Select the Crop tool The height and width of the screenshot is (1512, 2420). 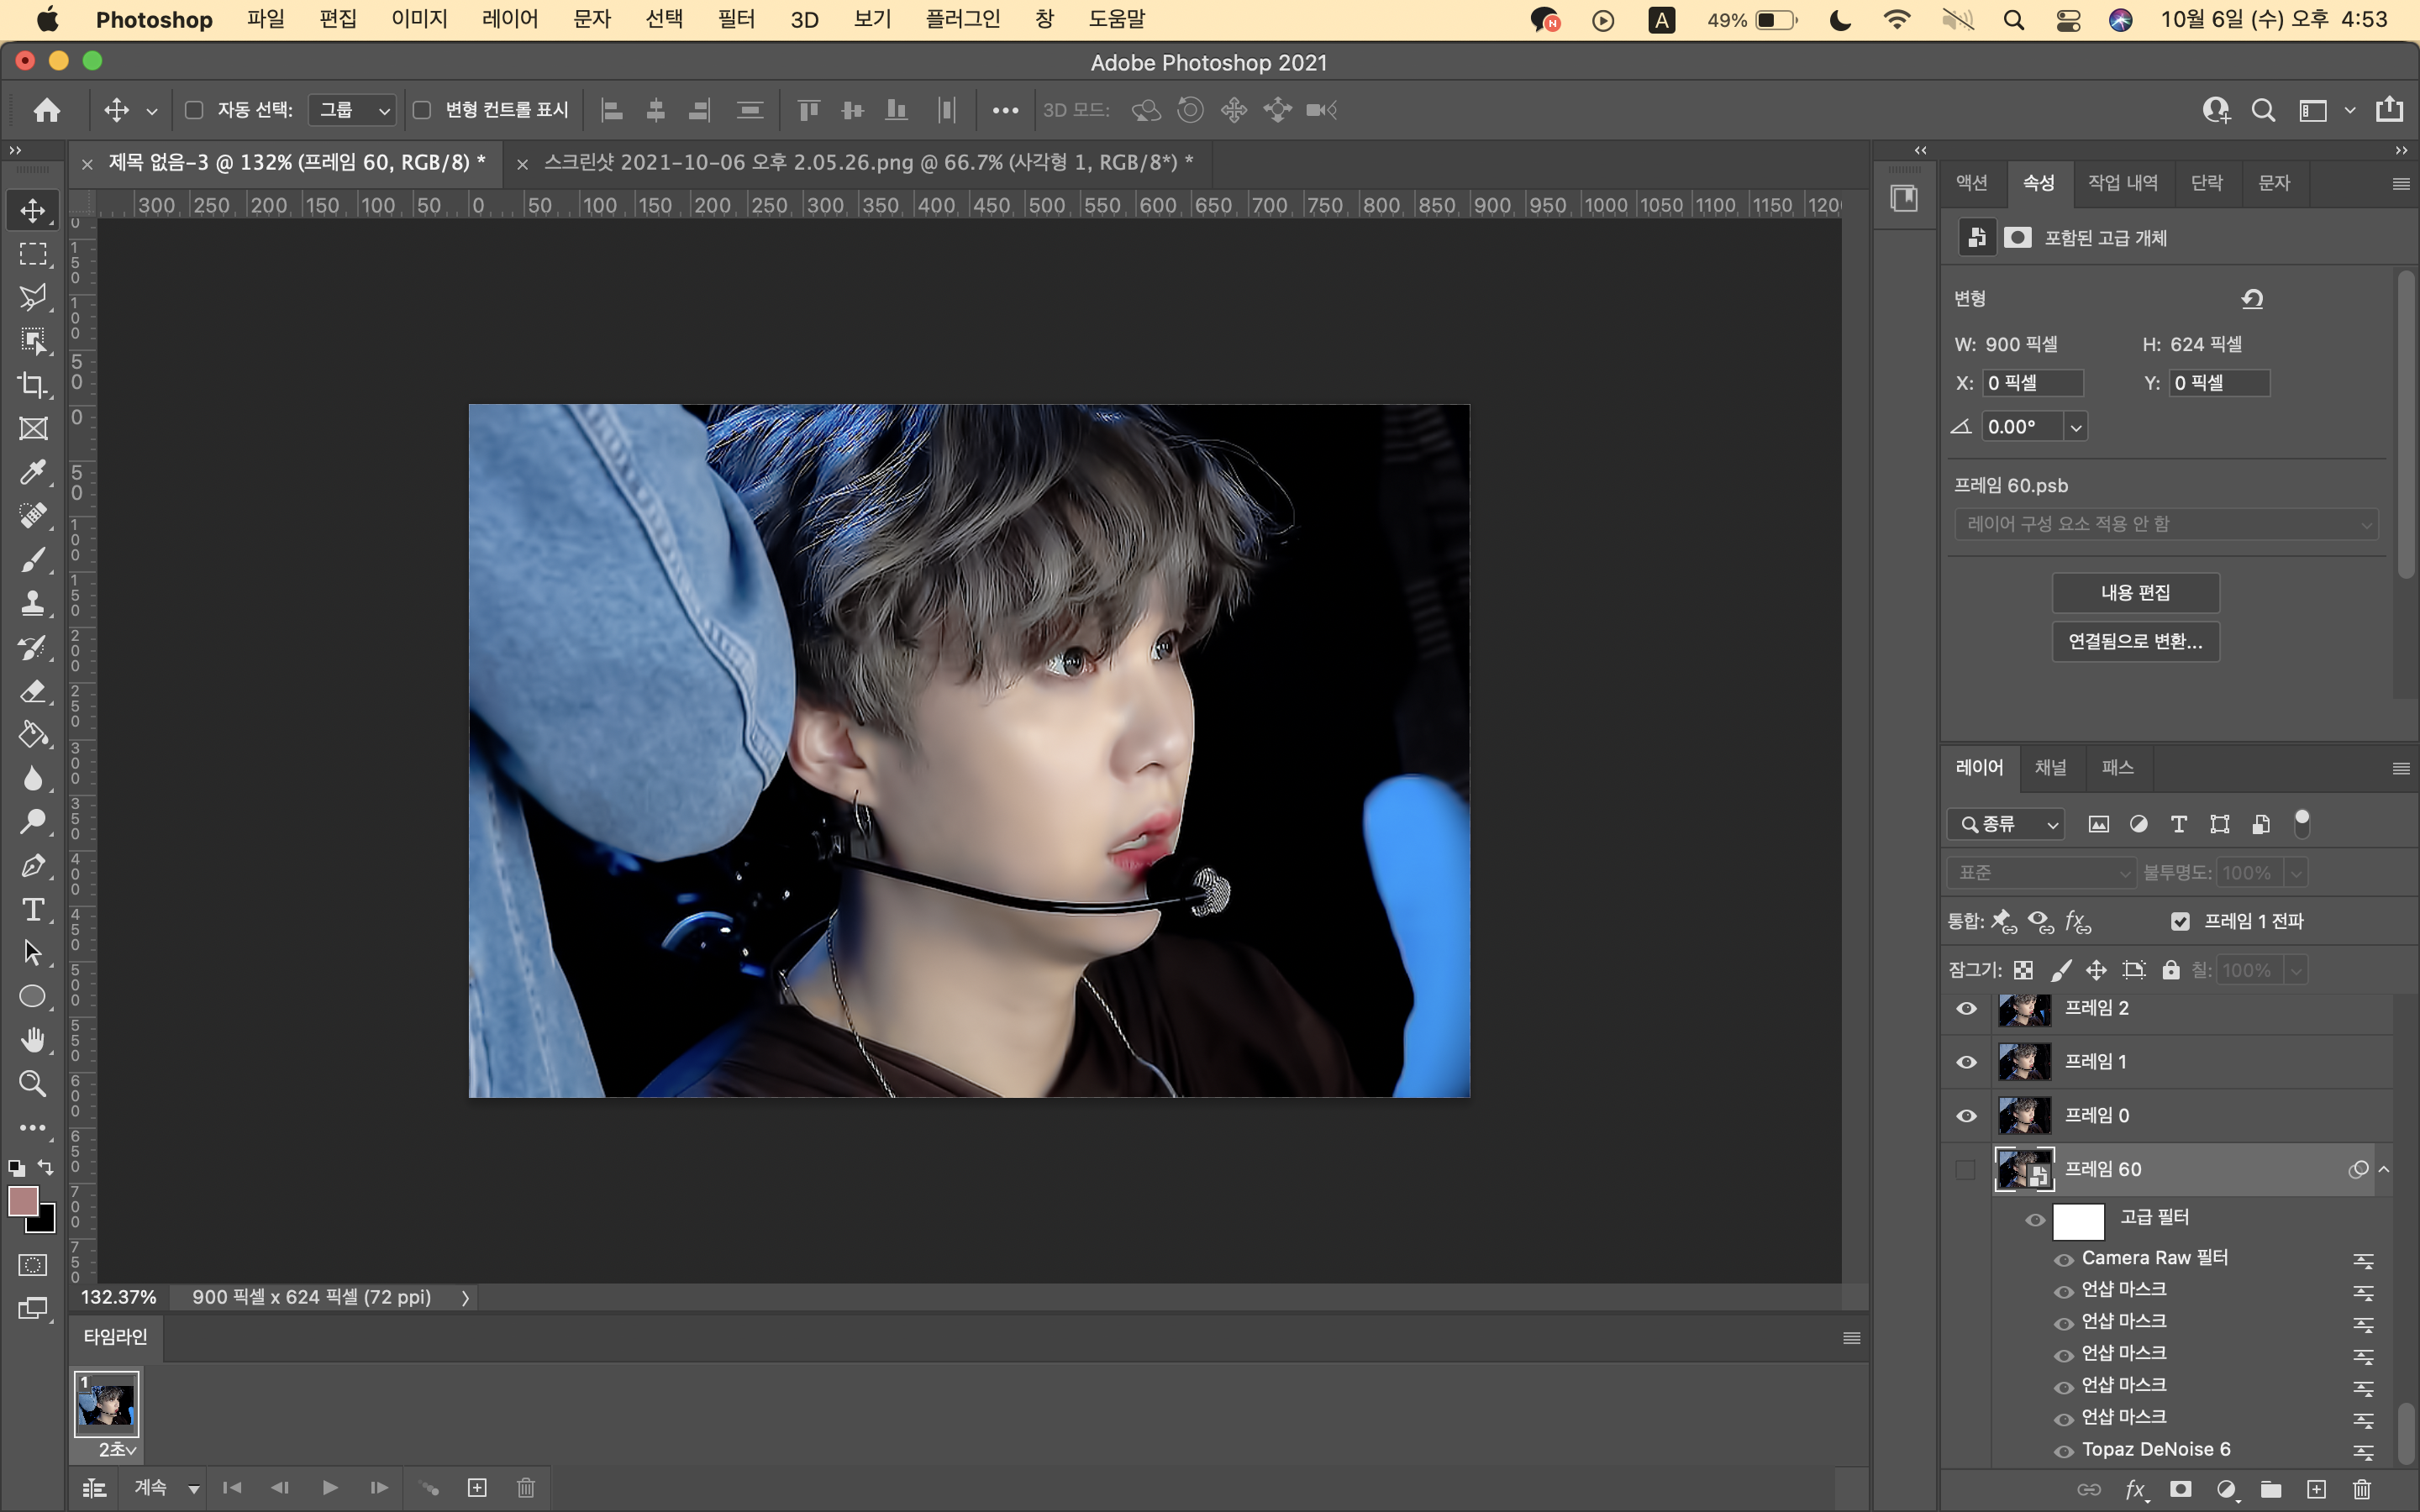[33, 385]
